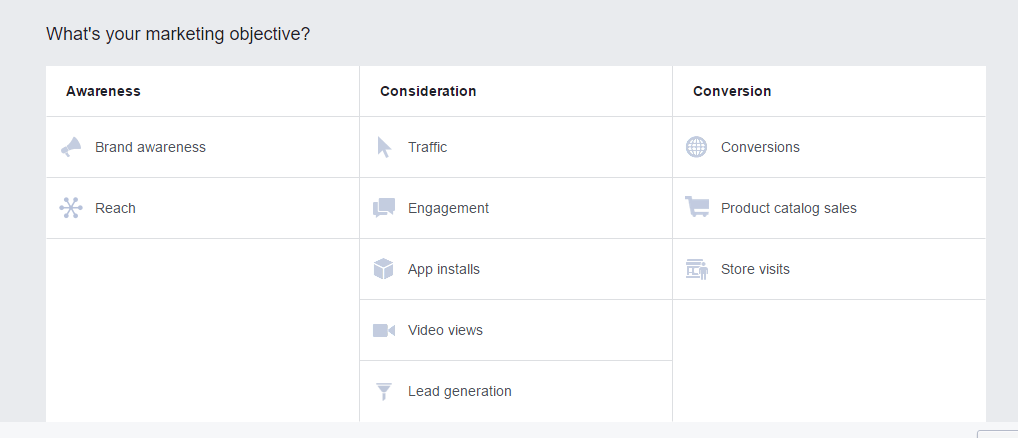Pick the Engagement objective text
Viewport: 1018px width, 438px height.
[x=448, y=208]
